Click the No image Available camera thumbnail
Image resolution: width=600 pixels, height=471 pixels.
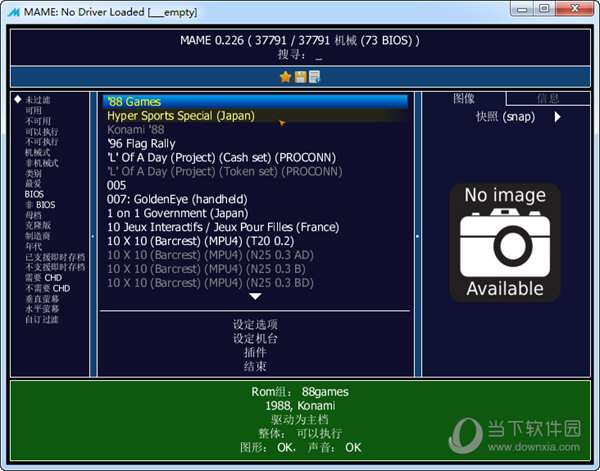504,242
